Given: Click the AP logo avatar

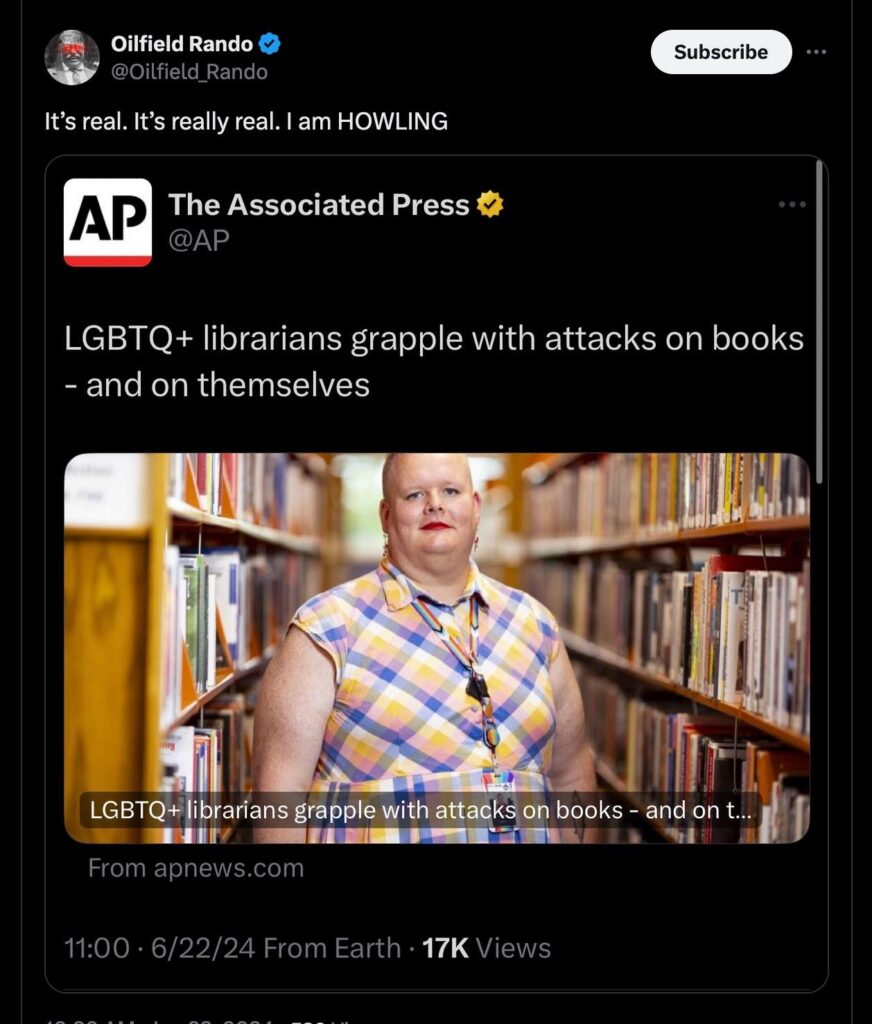Looking at the screenshot, I should (x=108, y=222).
